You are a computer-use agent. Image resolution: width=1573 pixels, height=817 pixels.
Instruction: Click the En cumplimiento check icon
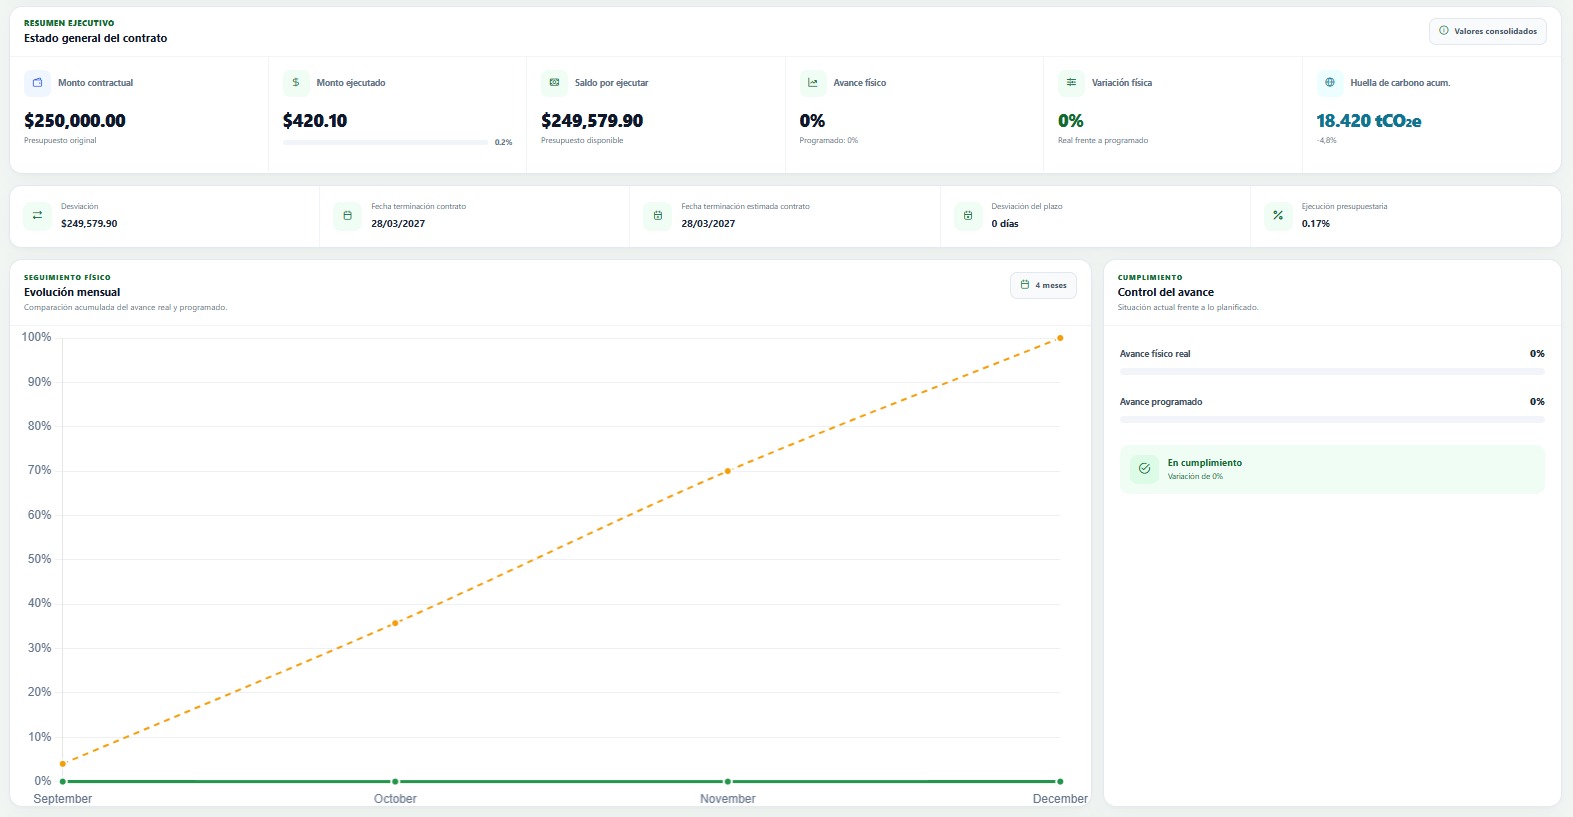(1144, 468)
